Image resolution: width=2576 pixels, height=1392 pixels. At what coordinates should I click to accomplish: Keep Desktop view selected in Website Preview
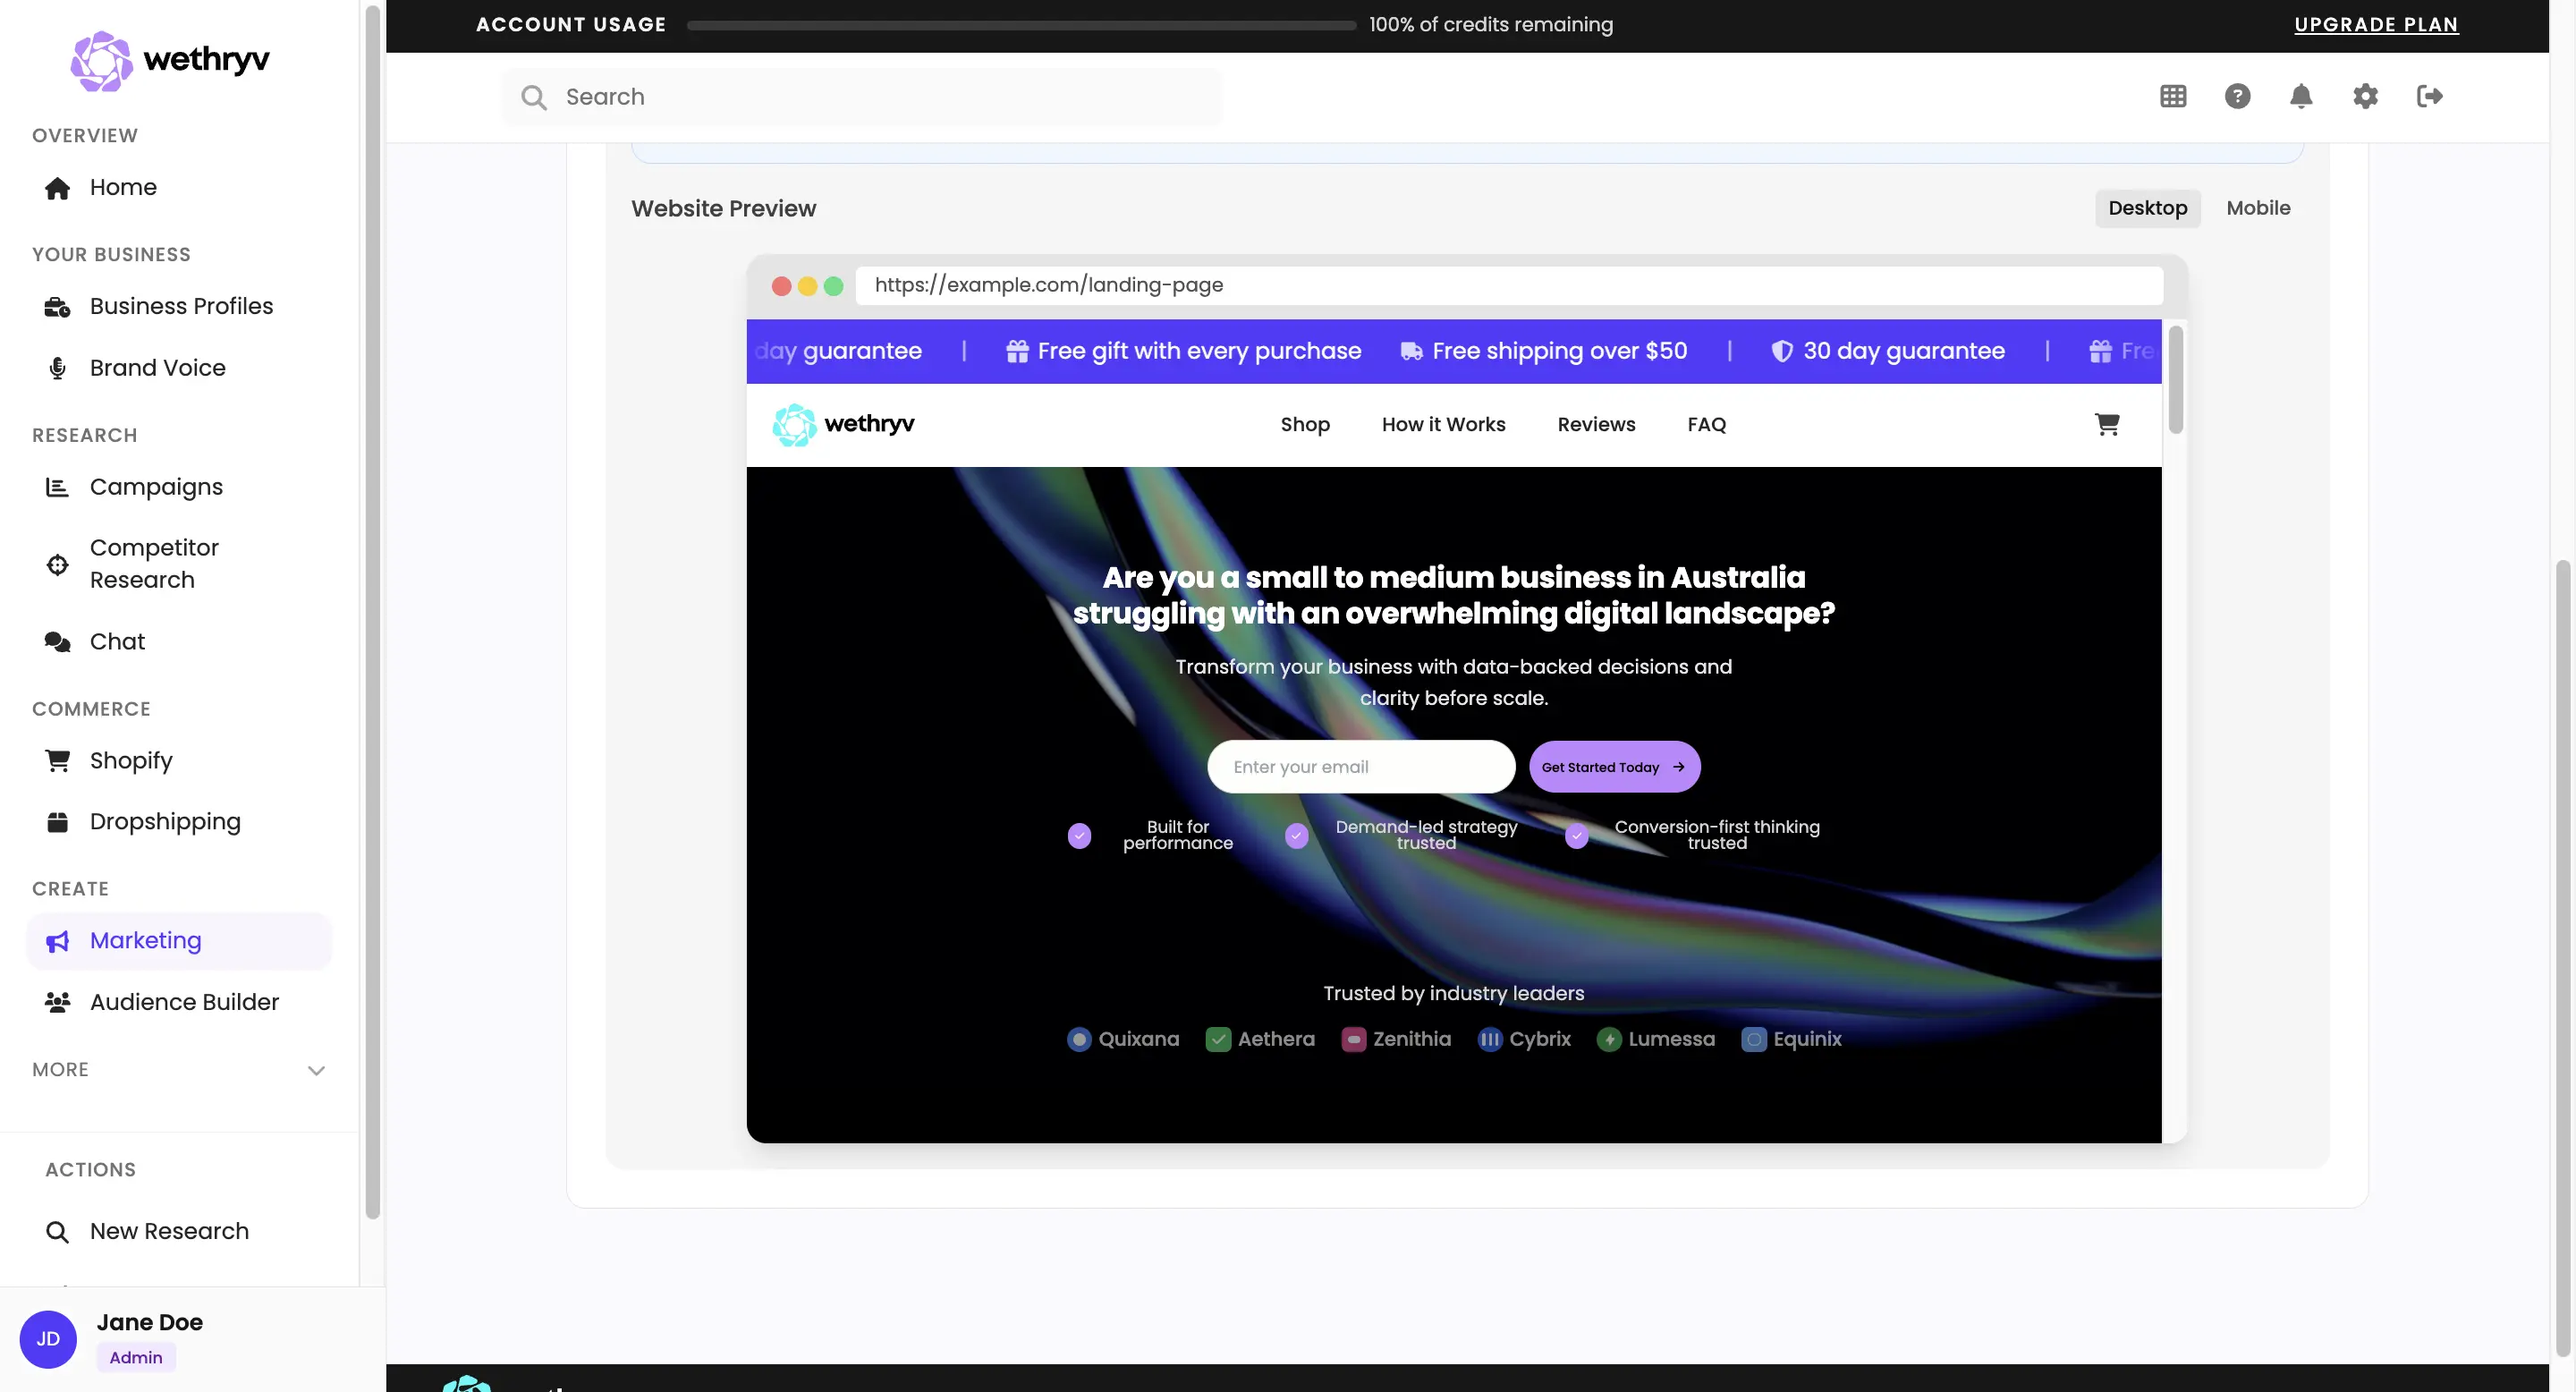click(x=2148, y=208)
